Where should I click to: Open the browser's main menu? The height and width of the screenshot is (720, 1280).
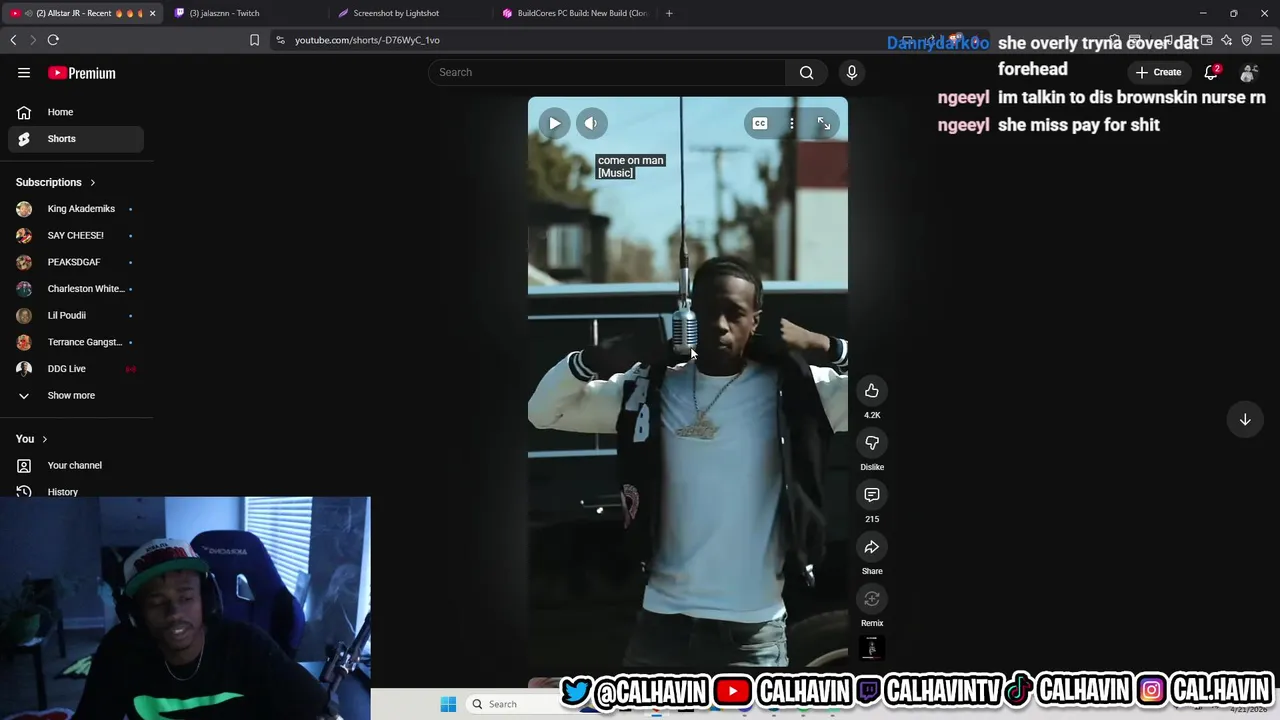(x=1267, y=40)
